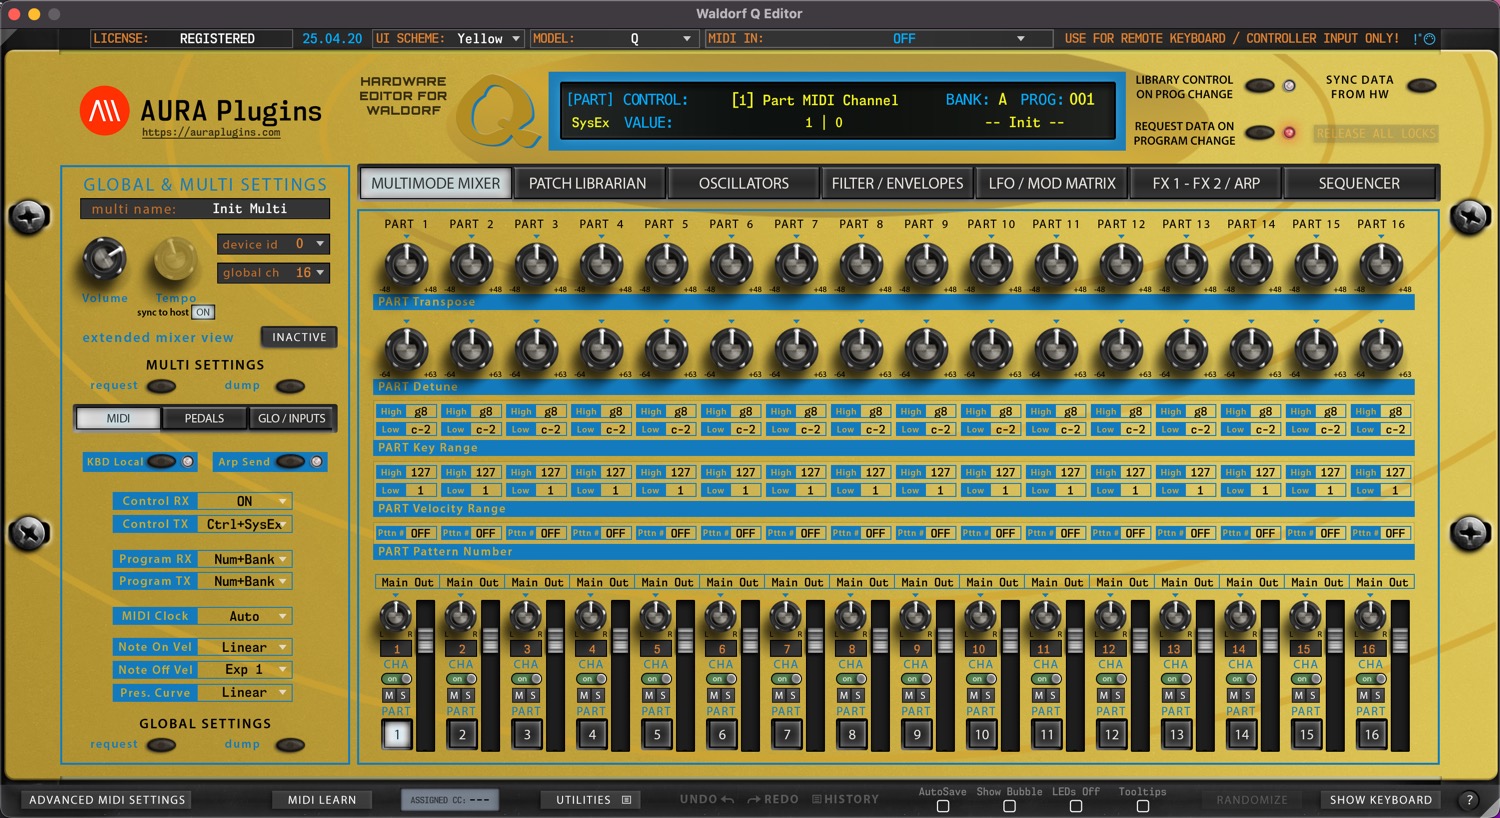Image resolution: width=1500 pixels, height=818 pixels.
Task: Click the Sync Data From HW oval button
Action: tap(1421, 86)
